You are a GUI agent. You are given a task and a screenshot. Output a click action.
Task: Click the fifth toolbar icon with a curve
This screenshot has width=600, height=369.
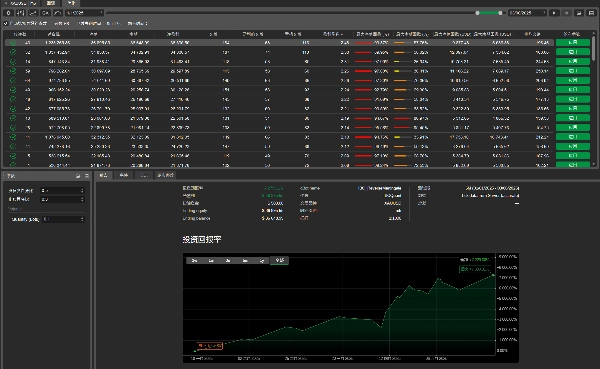pos(57,13)
